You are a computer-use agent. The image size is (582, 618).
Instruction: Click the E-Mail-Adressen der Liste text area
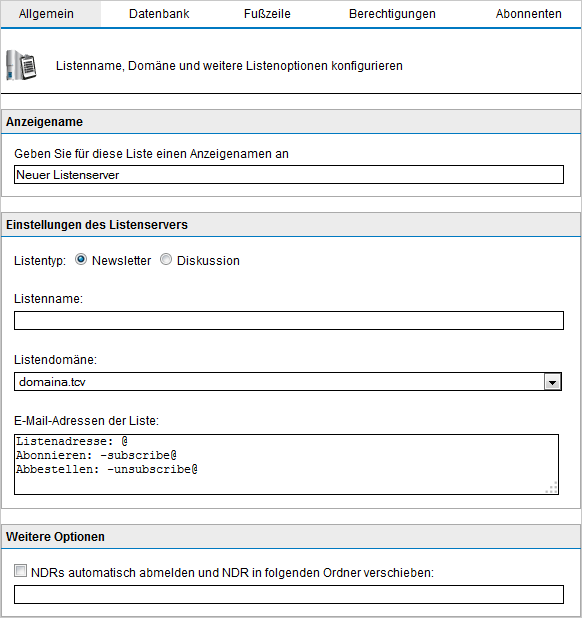(x=286, y=464)
